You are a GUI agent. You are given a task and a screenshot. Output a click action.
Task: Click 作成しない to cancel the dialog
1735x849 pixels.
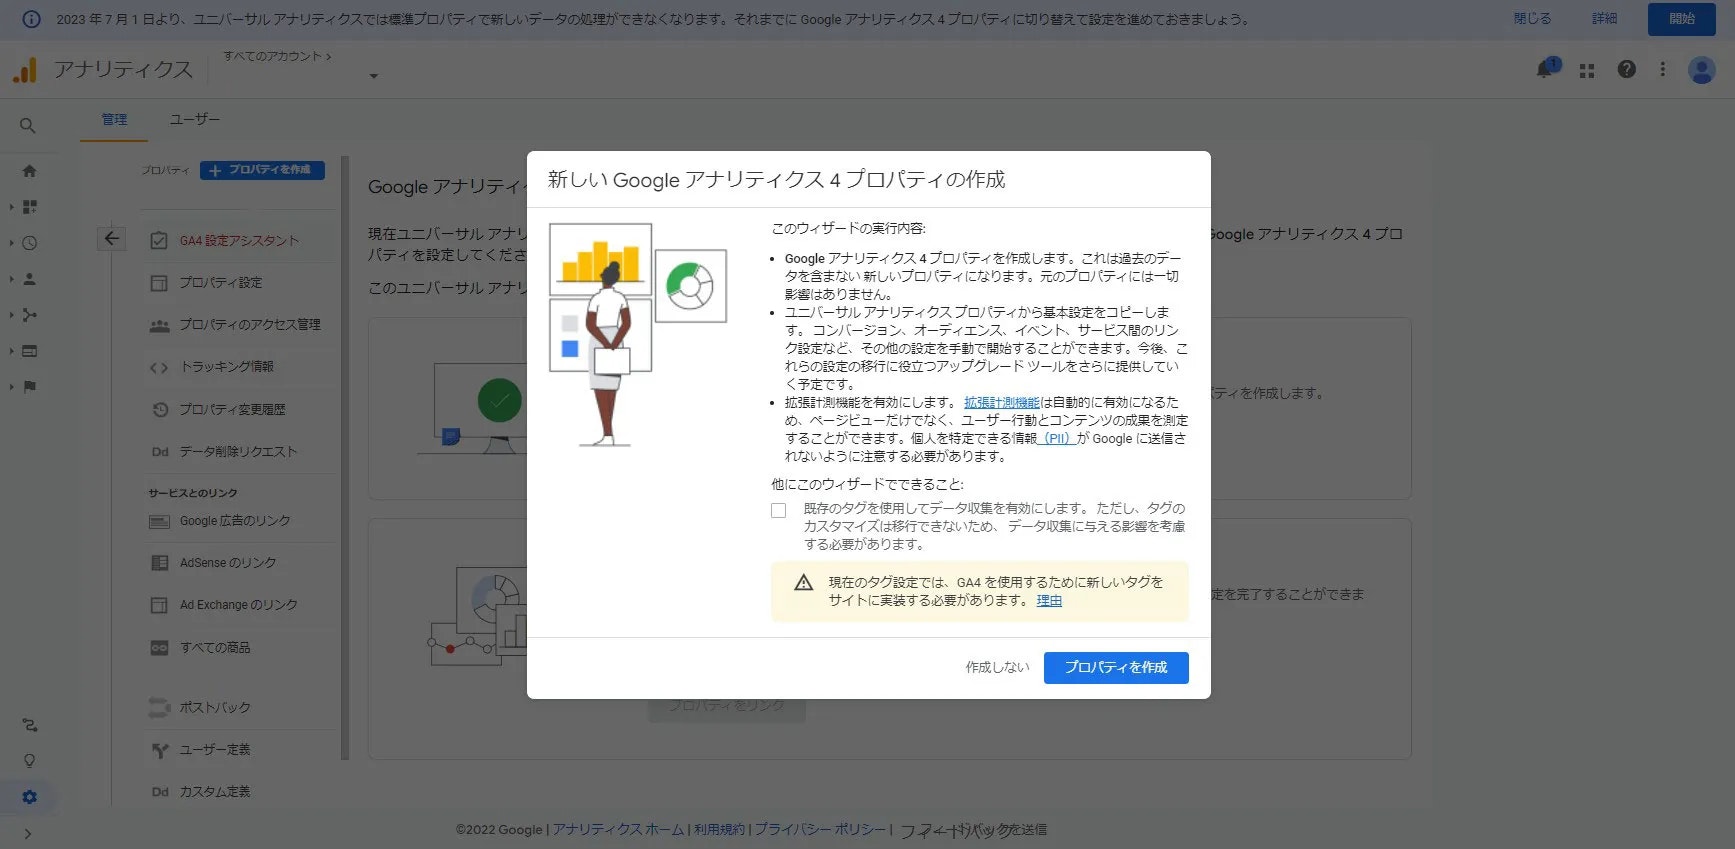[x=997, y=668]
